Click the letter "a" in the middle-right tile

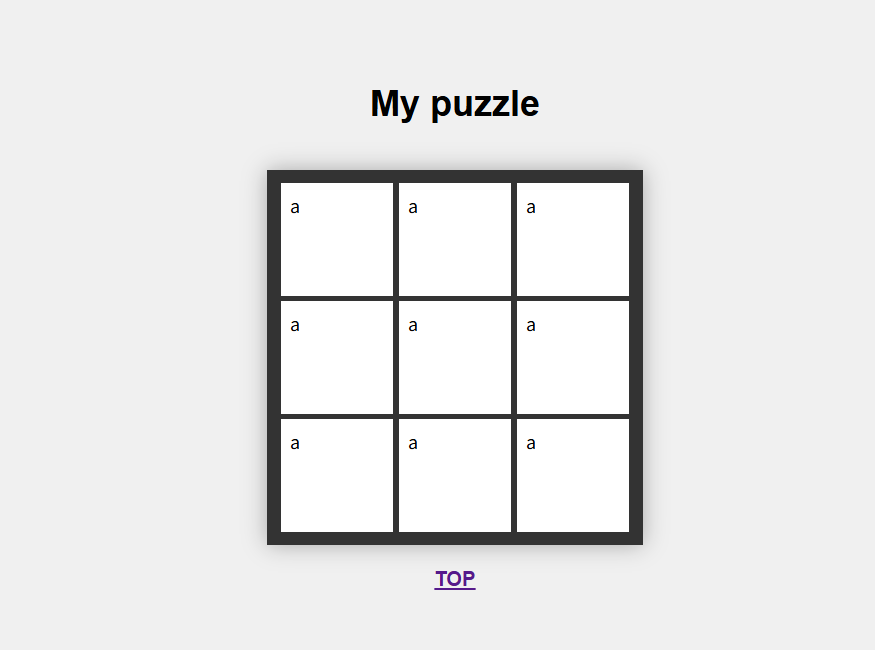531,326
